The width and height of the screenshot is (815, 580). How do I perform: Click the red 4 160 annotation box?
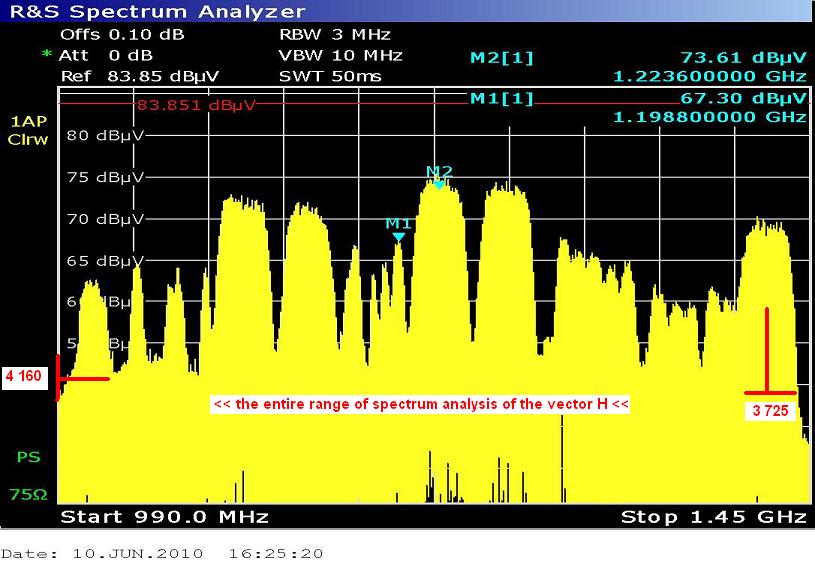[28, 378]
